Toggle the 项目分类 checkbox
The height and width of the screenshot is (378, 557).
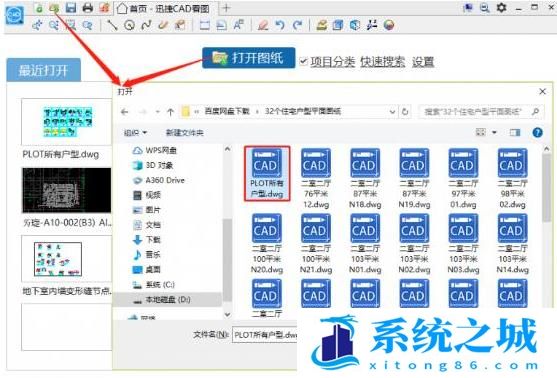[303, 61]
